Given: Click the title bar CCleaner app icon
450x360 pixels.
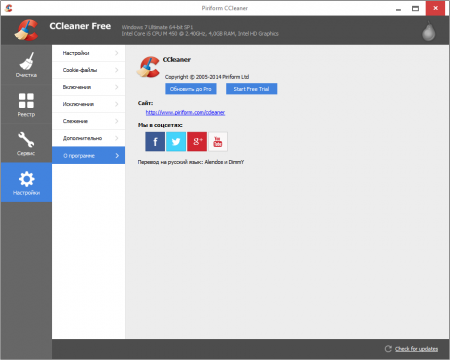Looking at the screenshot, I should pos(9,8).
